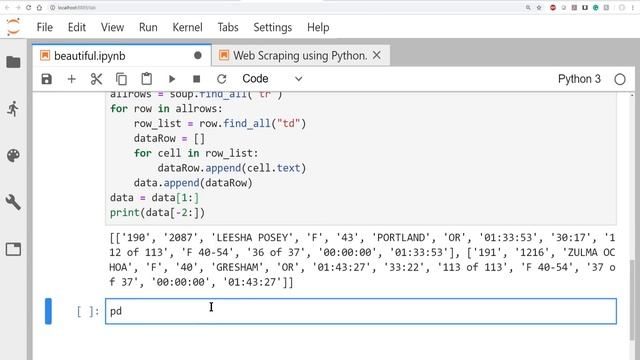Insert a new cell with the plus icon
The height and width of the screenshot is (360, 640).
click(x=71, y=79)
